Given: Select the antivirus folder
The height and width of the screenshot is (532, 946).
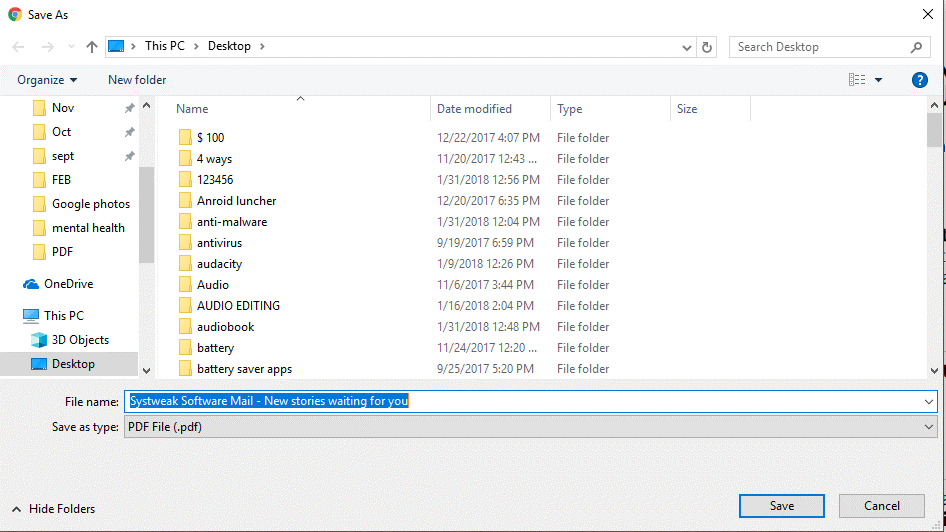Looking at the screenshot, I should (219, 243).
